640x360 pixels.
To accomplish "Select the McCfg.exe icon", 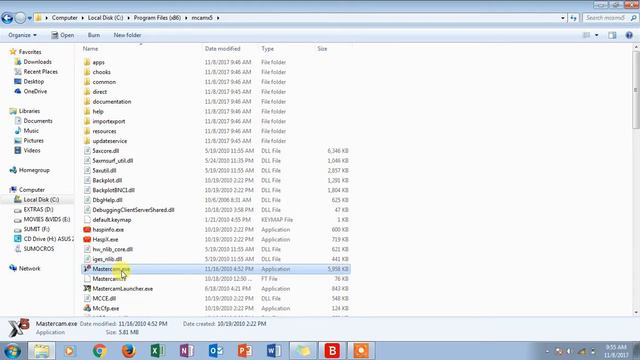I will point(87,308).
